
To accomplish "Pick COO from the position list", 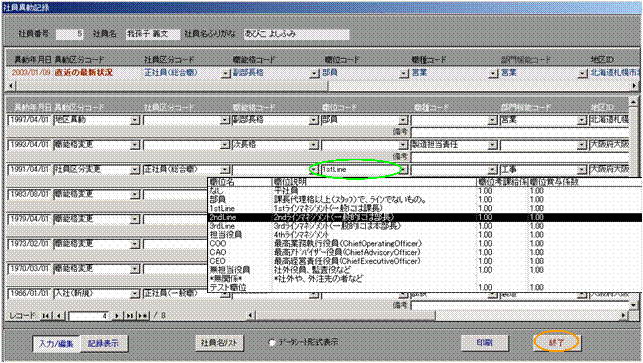I will 424,244.
